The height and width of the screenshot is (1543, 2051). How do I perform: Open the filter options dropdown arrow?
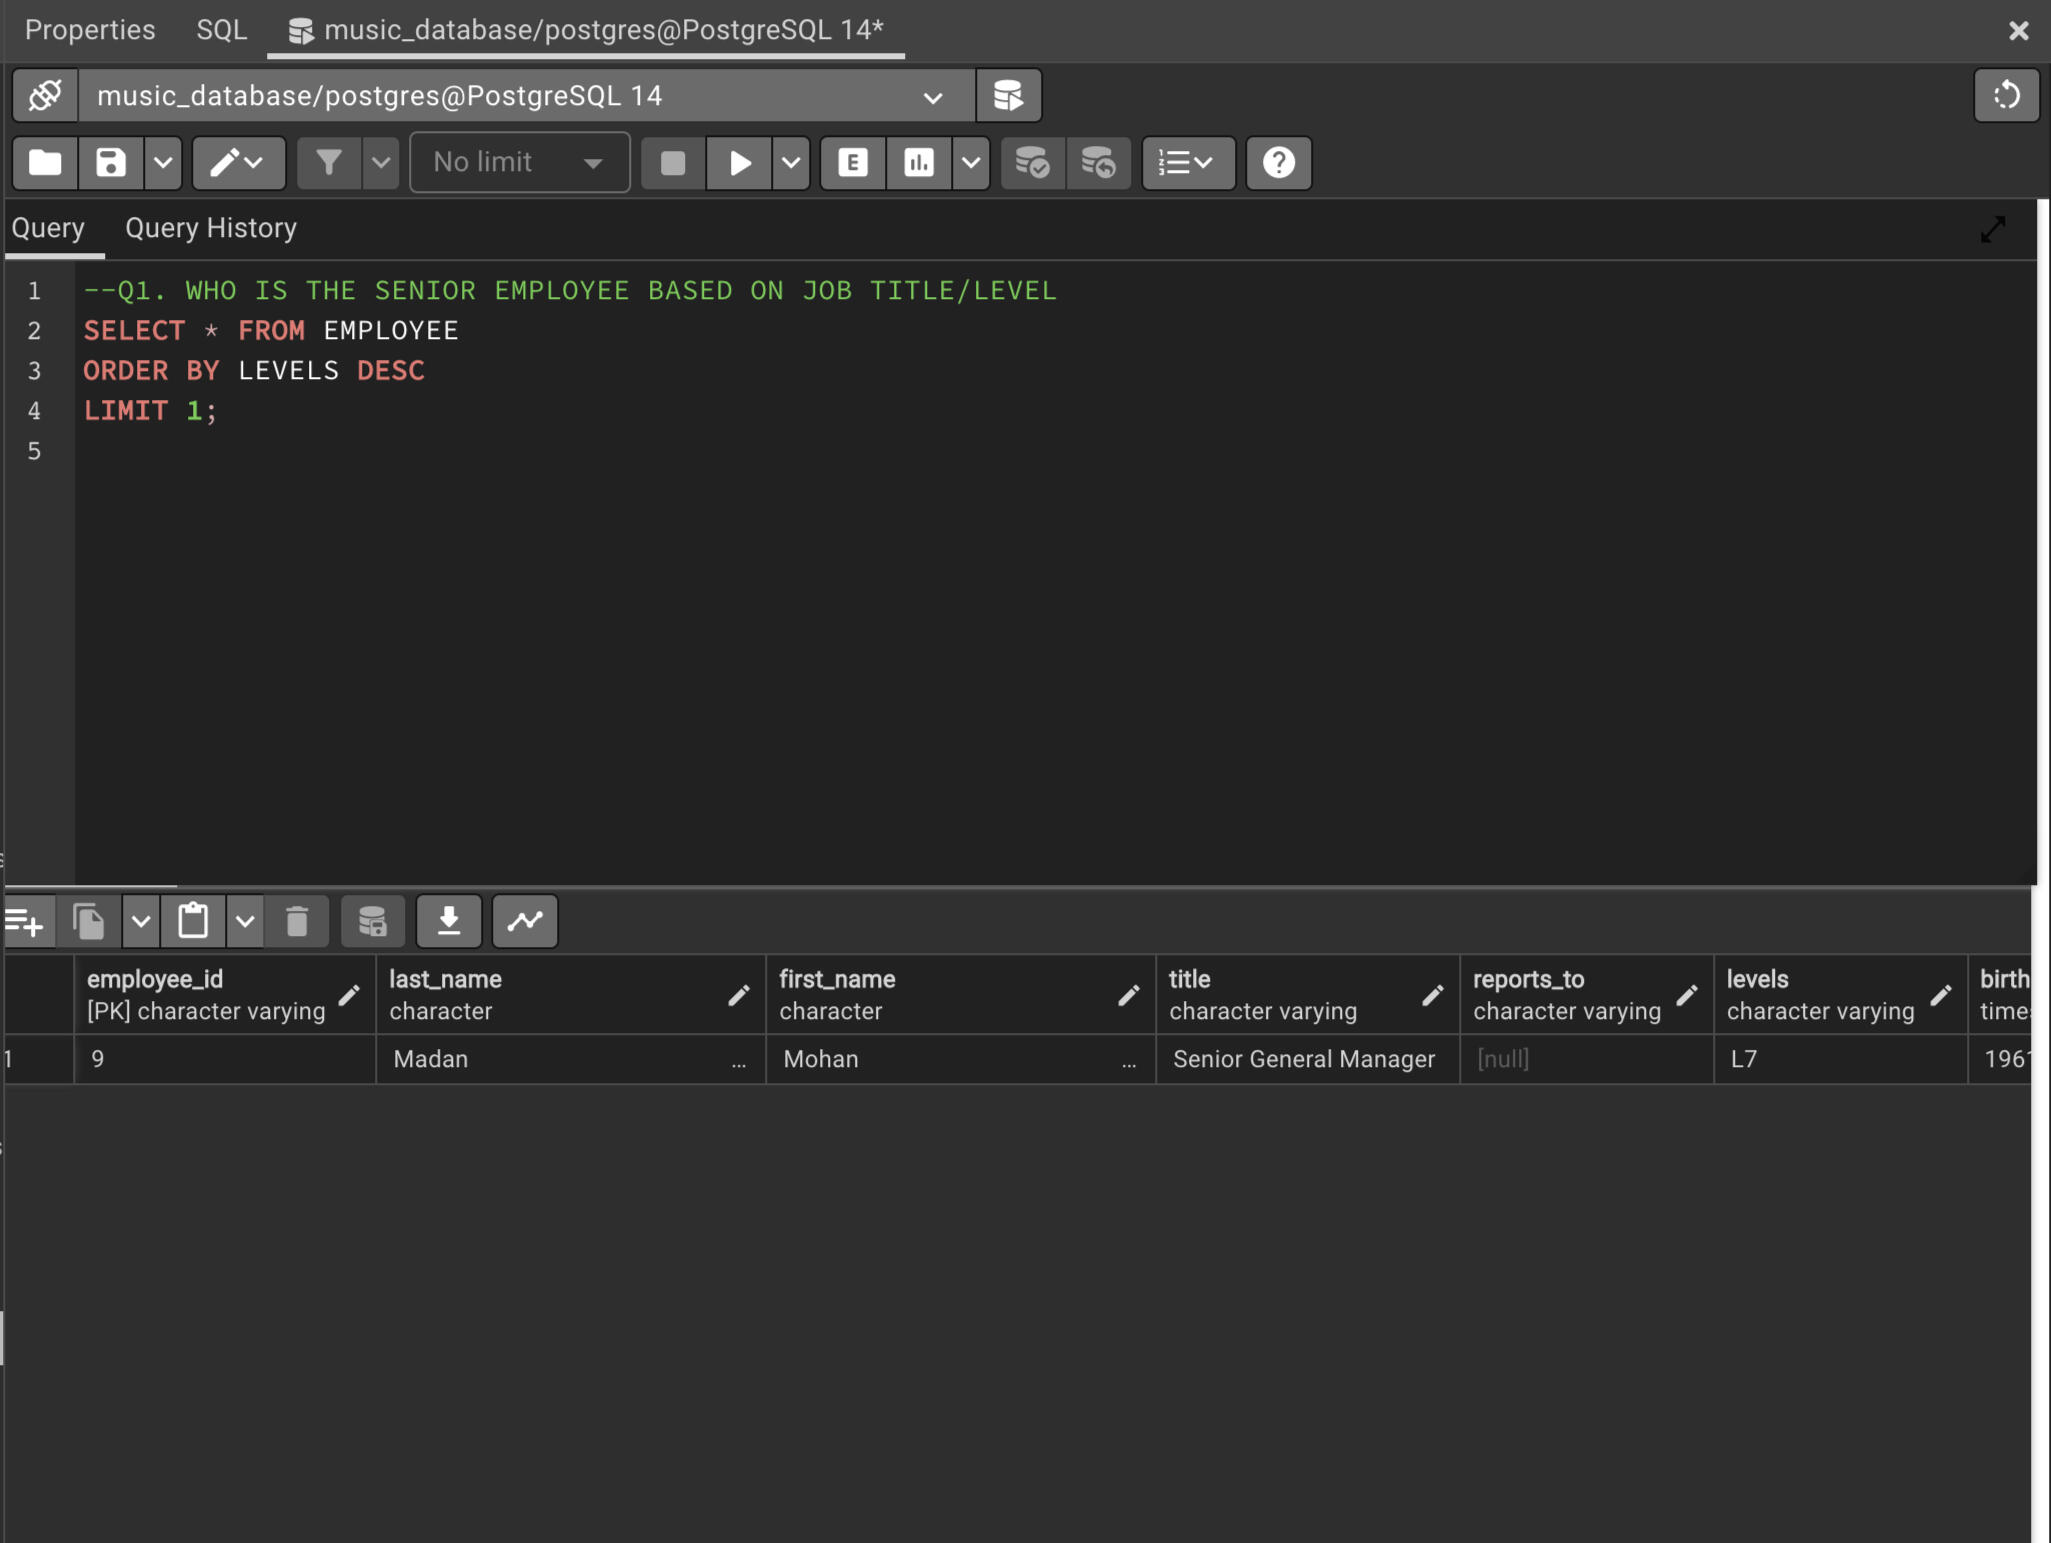[x=380, y=162]
